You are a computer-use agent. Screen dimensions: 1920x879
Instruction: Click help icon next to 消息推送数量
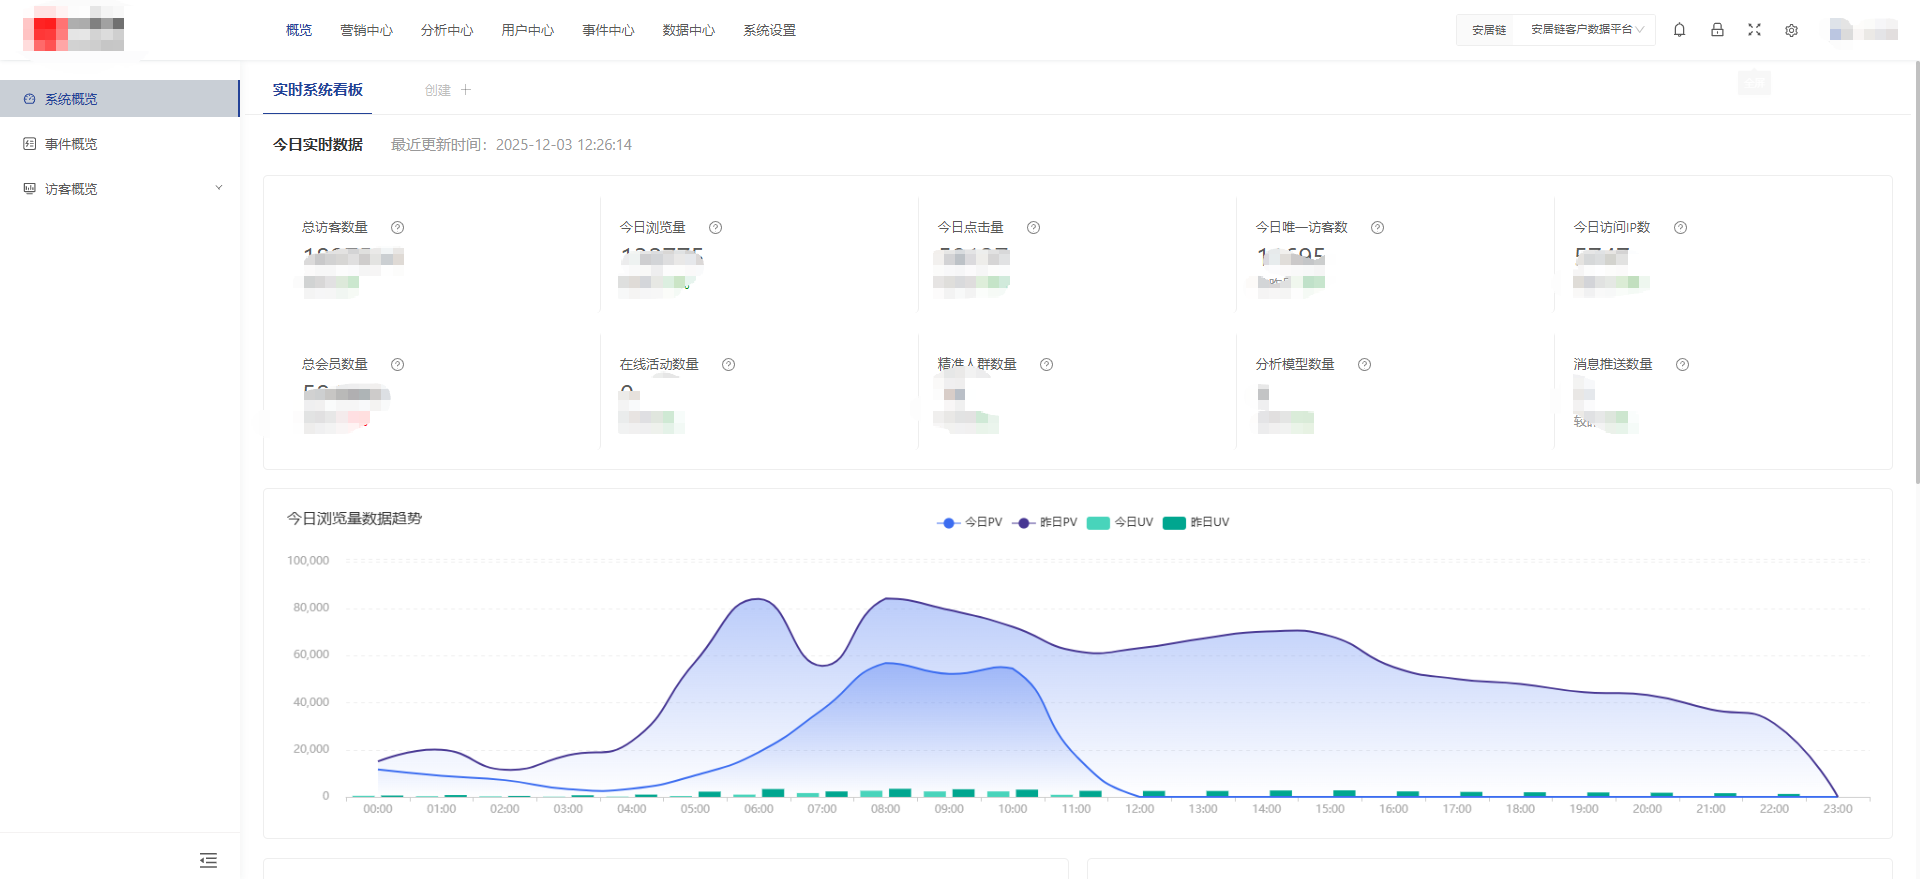coord(1682,364)
